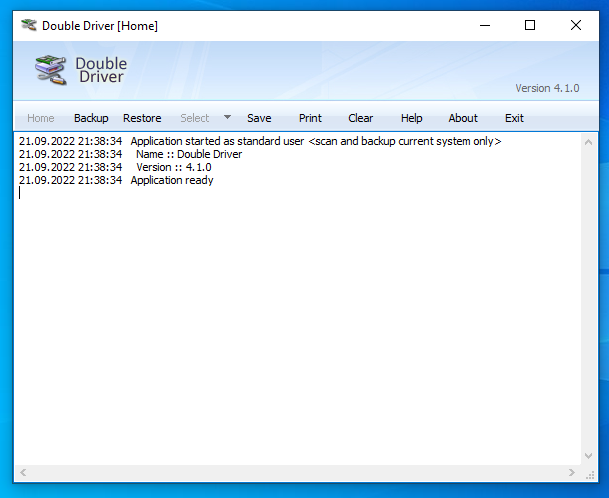This screenshot has width=609, height=498.
Task: Click the 'Version 4.1.0' banner text
Action: pyautogui.click(x=547, y=88)
